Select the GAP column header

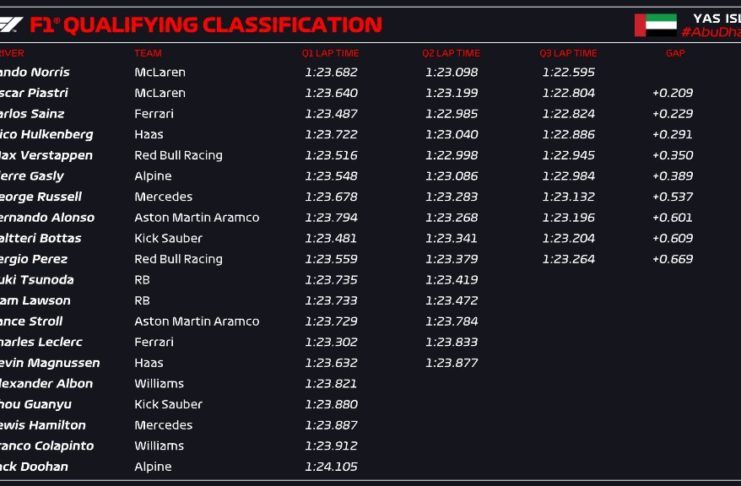(675, 53)
